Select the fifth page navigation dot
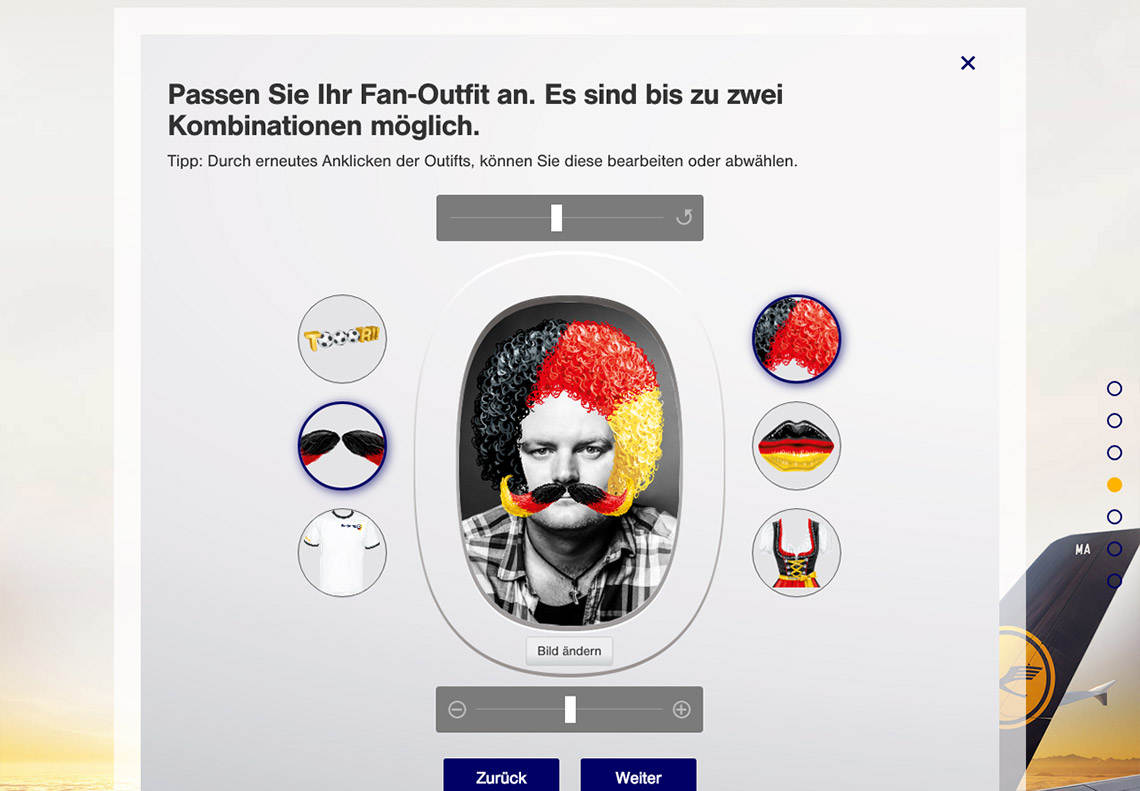The width and height of the screenshot is (1140, 791). point(1114,516)
